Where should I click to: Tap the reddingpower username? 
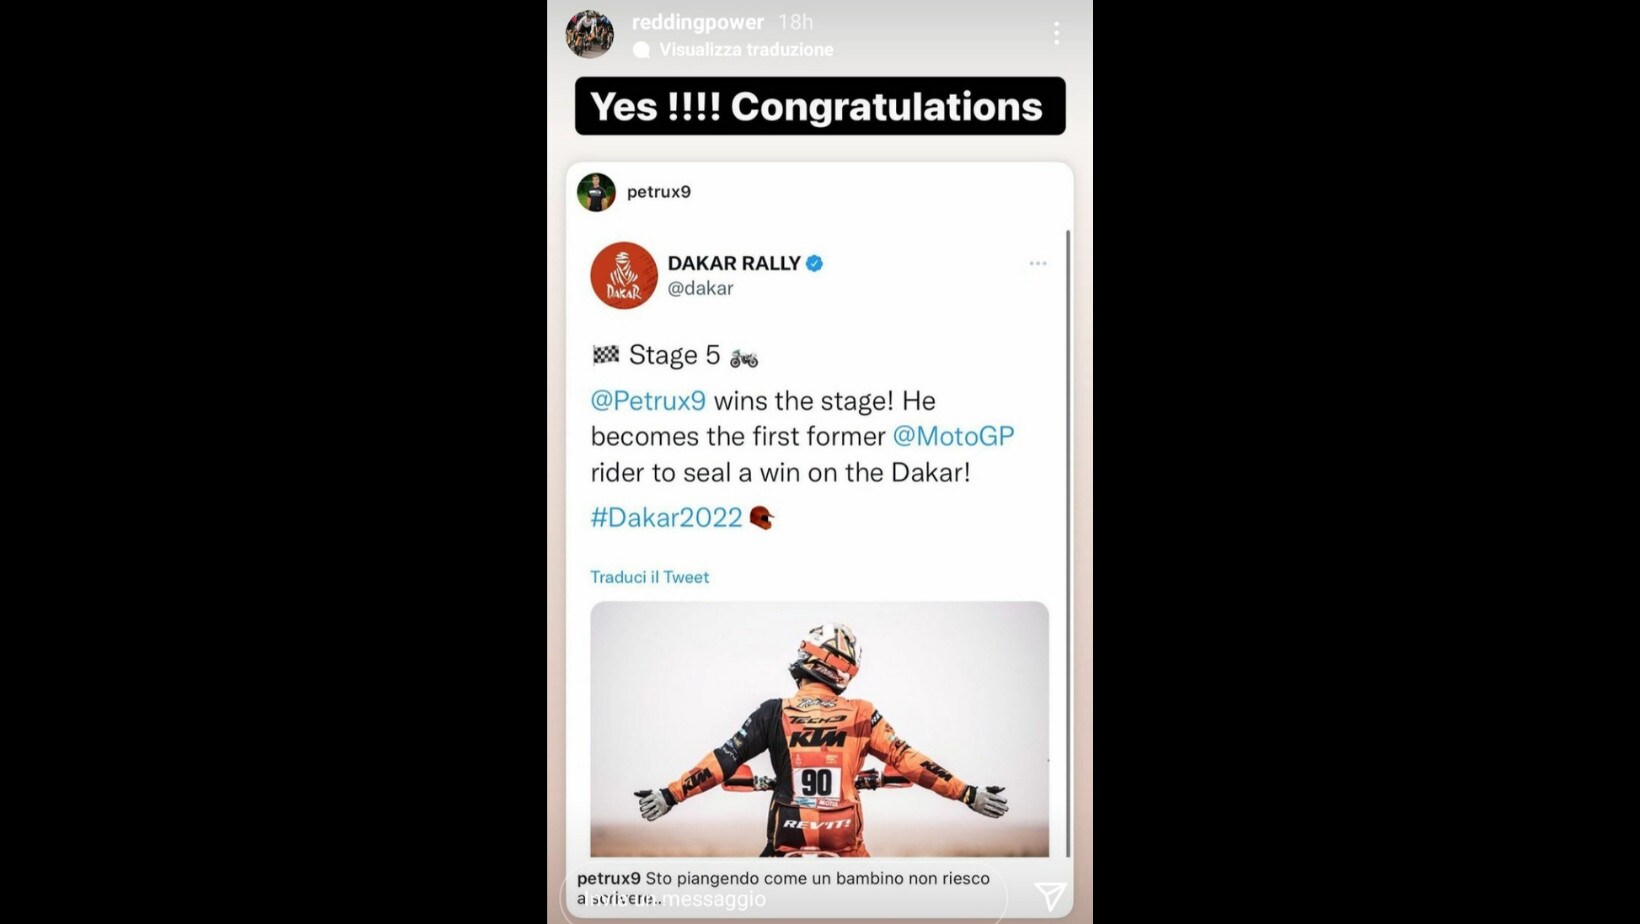(x=698, y=22)
